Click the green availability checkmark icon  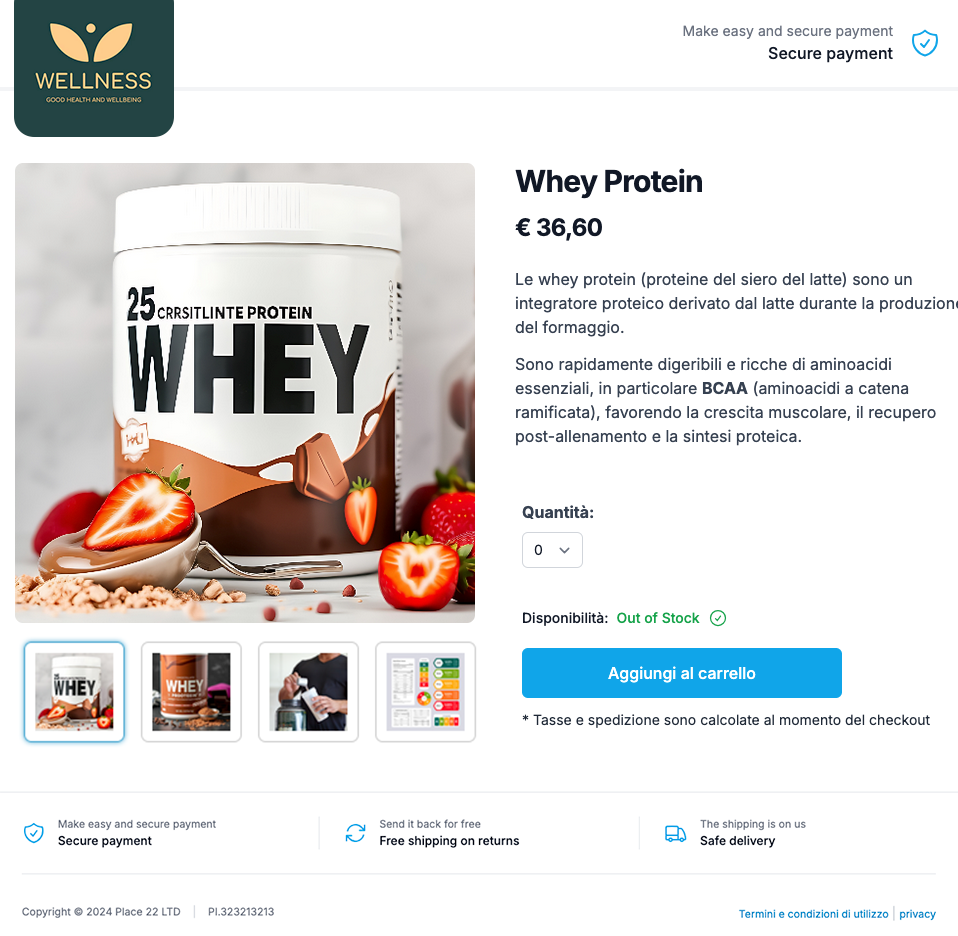click(x=718, y=618)
